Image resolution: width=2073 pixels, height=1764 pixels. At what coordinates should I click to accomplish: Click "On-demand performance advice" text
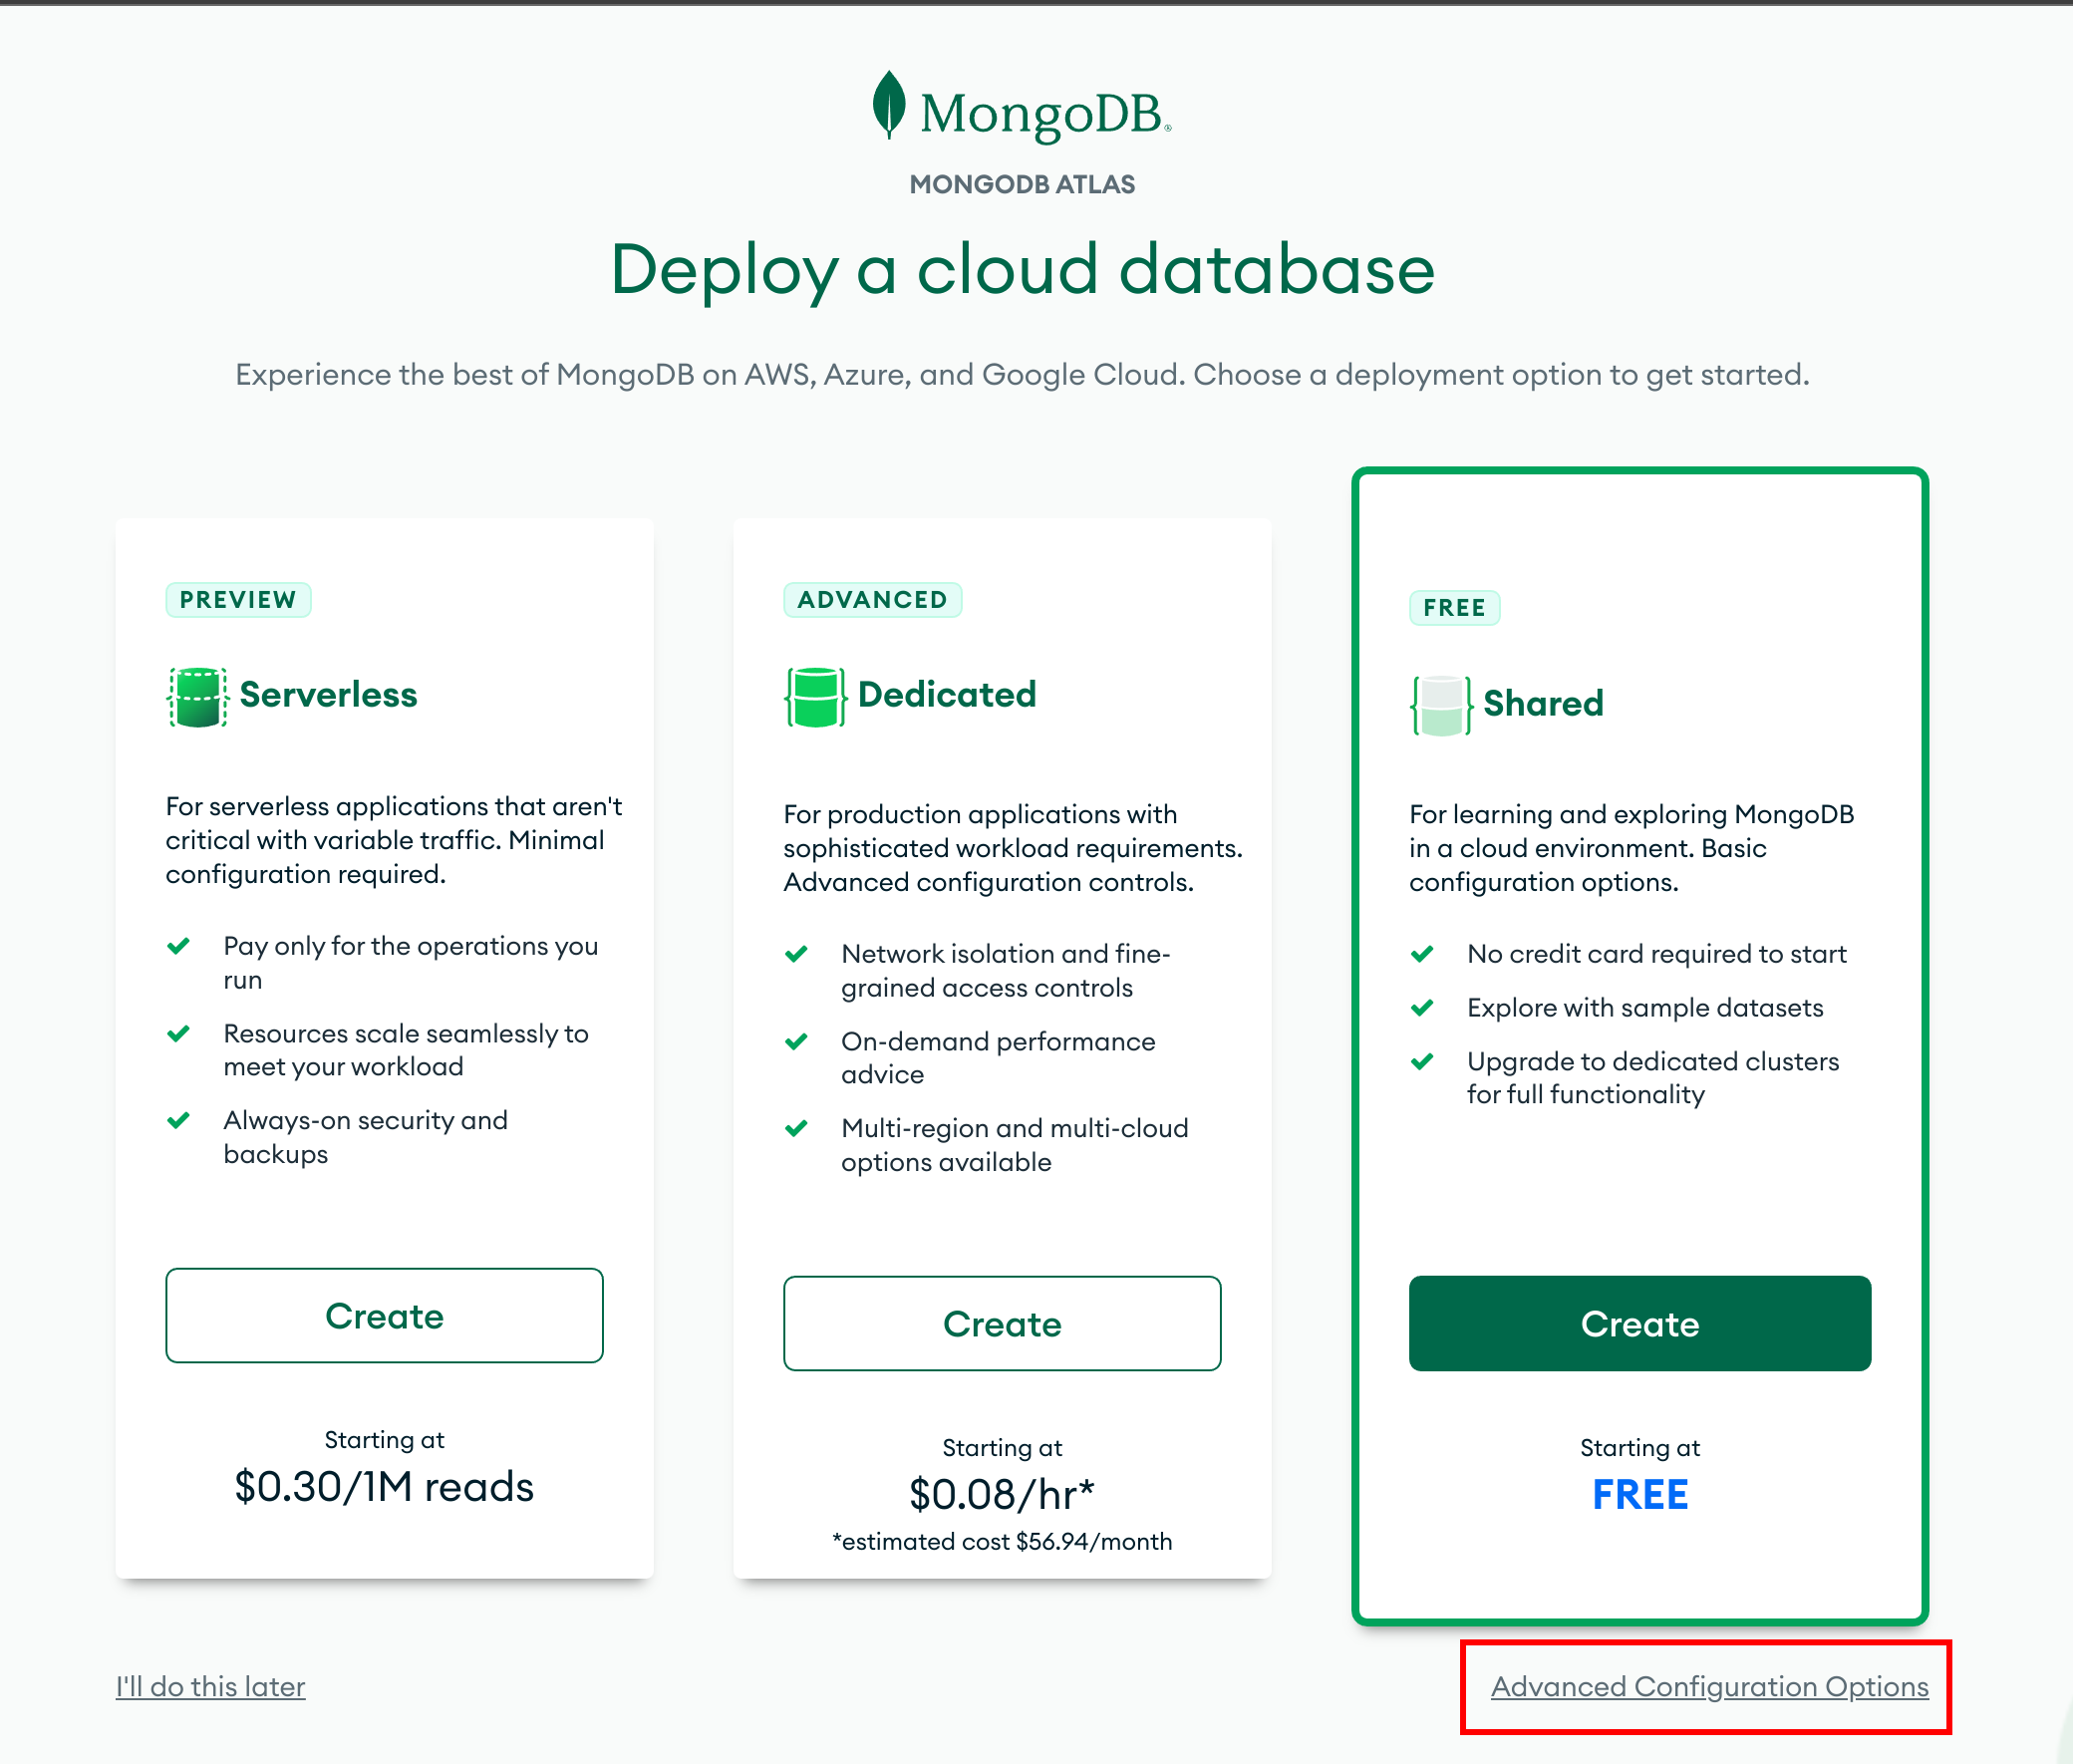pyautogui.click(x=998, y=1058)
